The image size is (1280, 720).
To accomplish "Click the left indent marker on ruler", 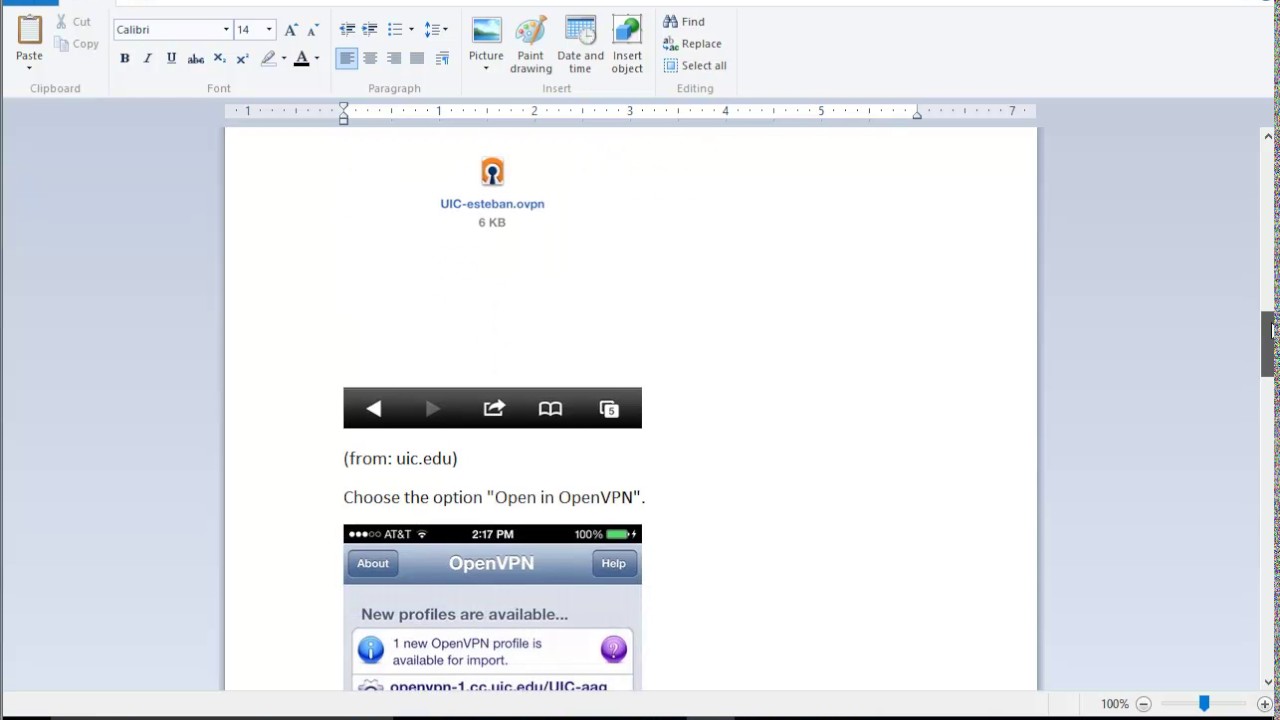I will tap(343, 112).
